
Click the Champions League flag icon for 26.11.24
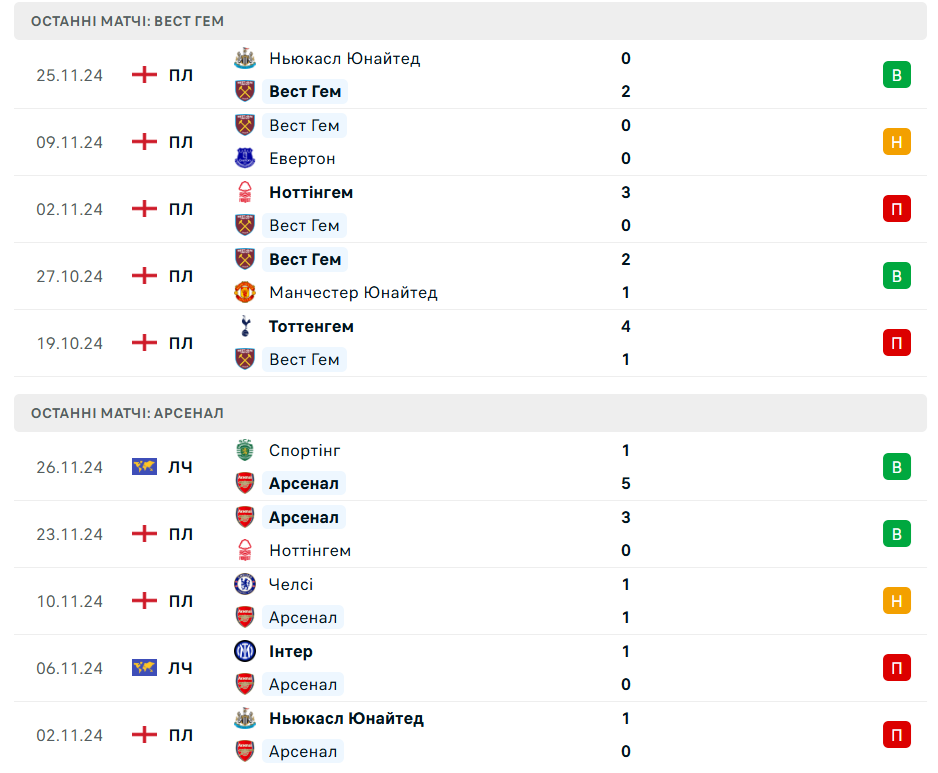click(x=144, y=467)
